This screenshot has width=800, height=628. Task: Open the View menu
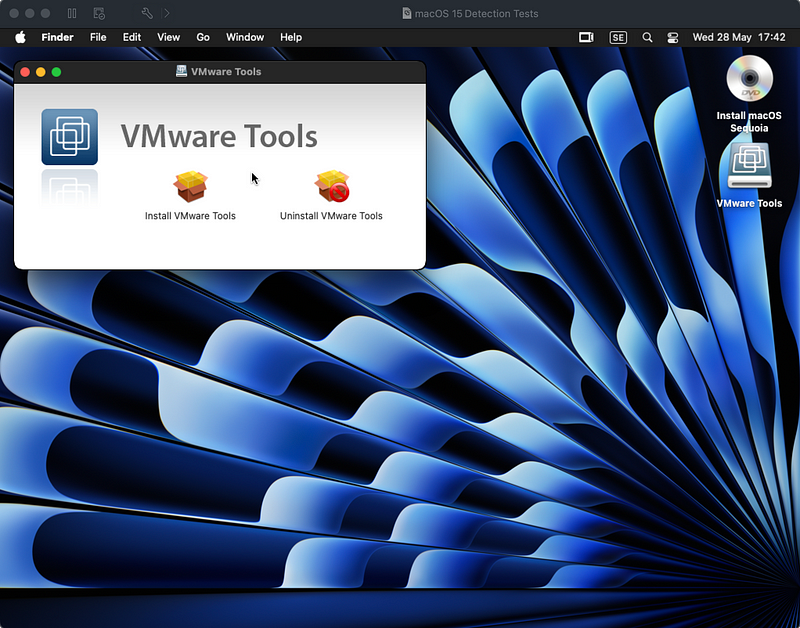[168, 37]
